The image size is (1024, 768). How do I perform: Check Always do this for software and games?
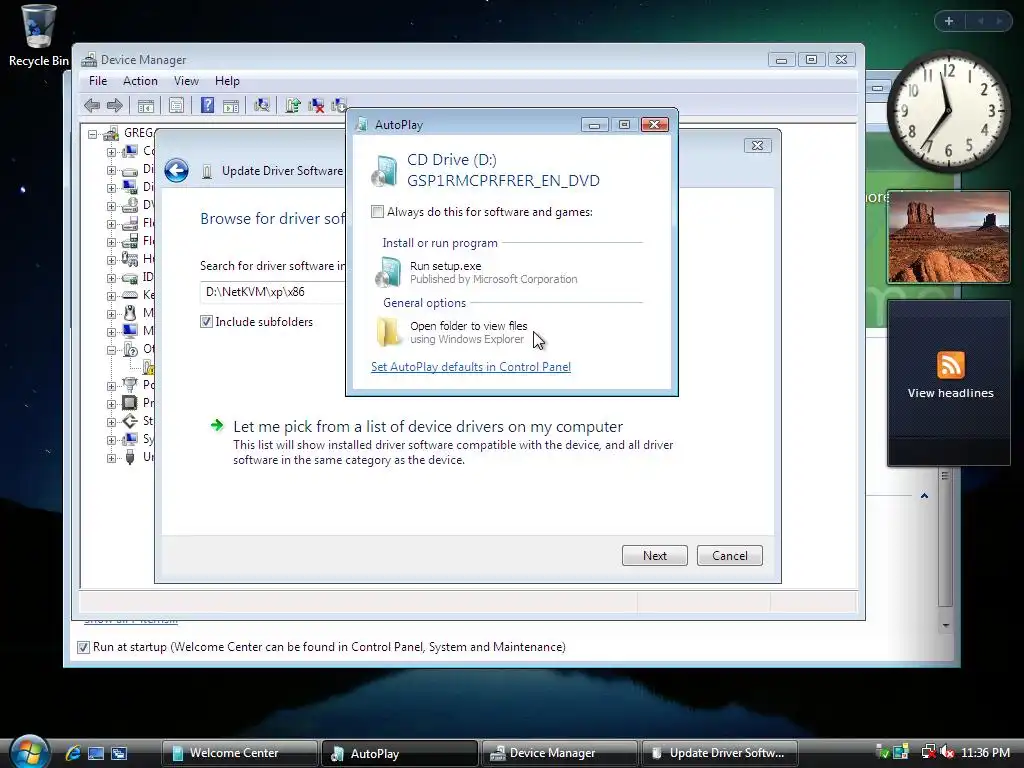tap(377, 212)
